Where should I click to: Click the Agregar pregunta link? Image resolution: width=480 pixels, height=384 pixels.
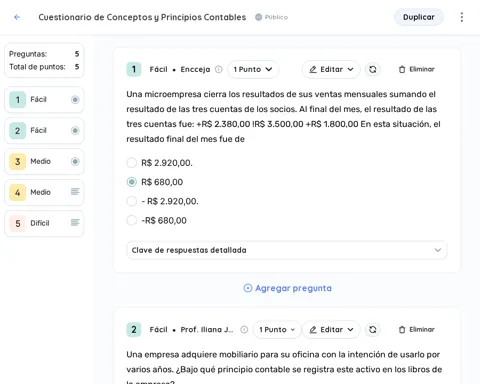[x=288, y=288]
